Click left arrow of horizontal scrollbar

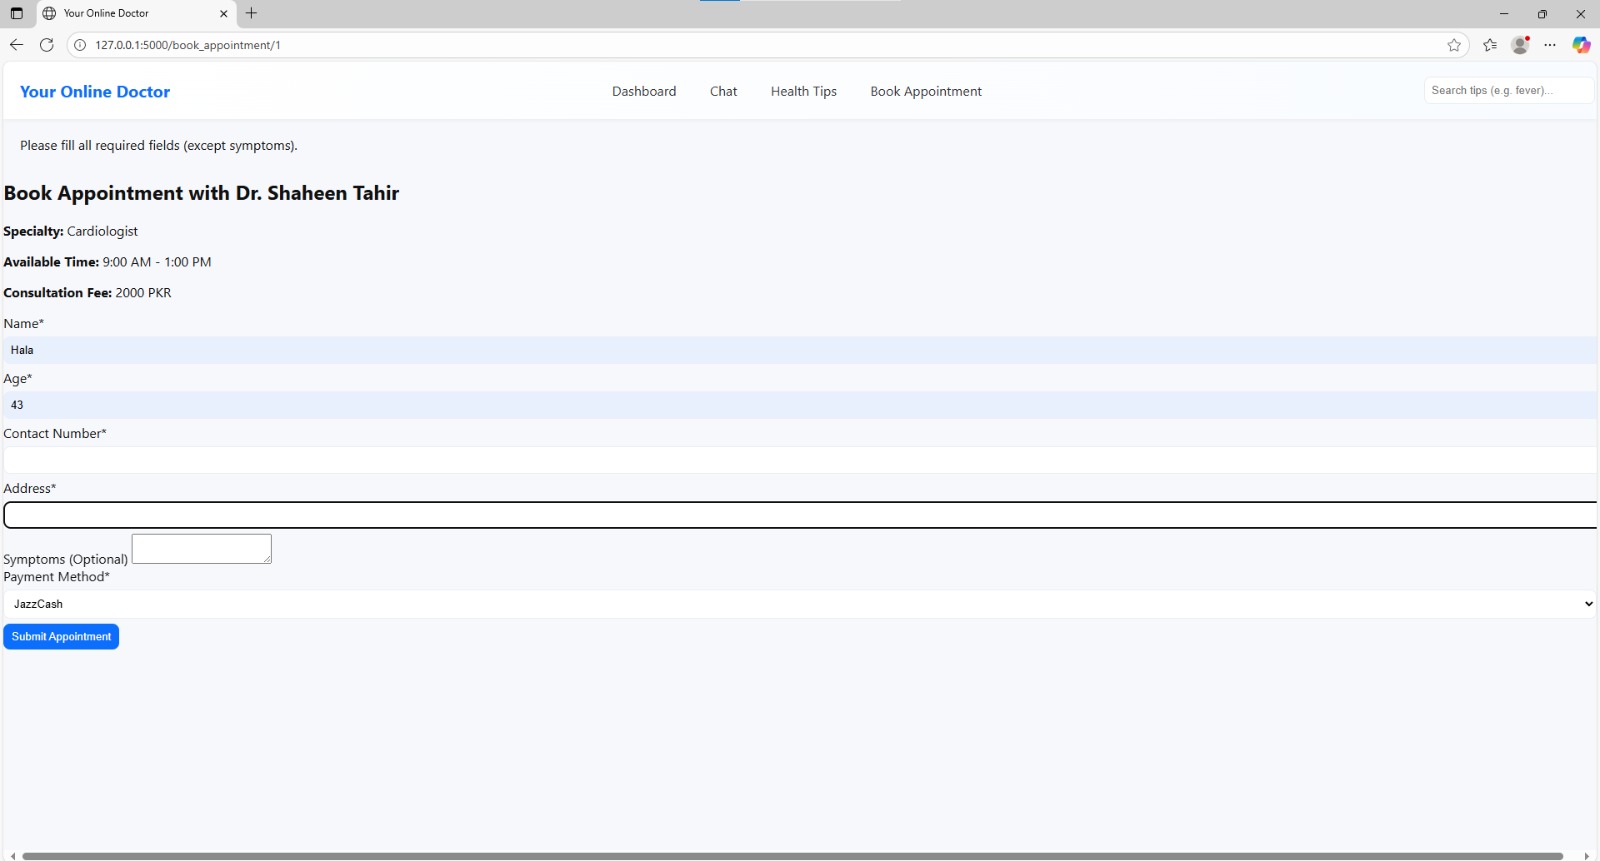[x=12, y=856]
